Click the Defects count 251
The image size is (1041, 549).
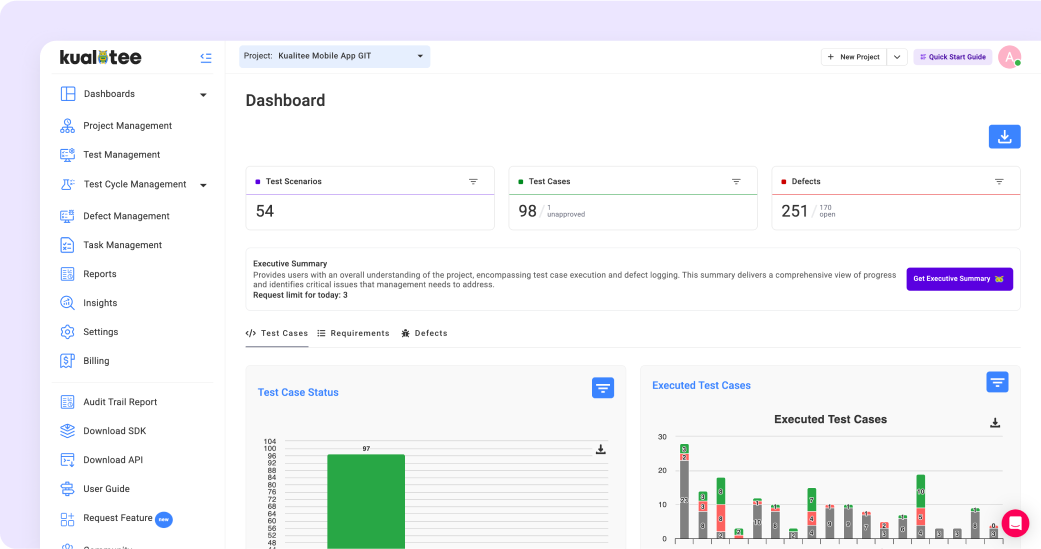(795, 211)
